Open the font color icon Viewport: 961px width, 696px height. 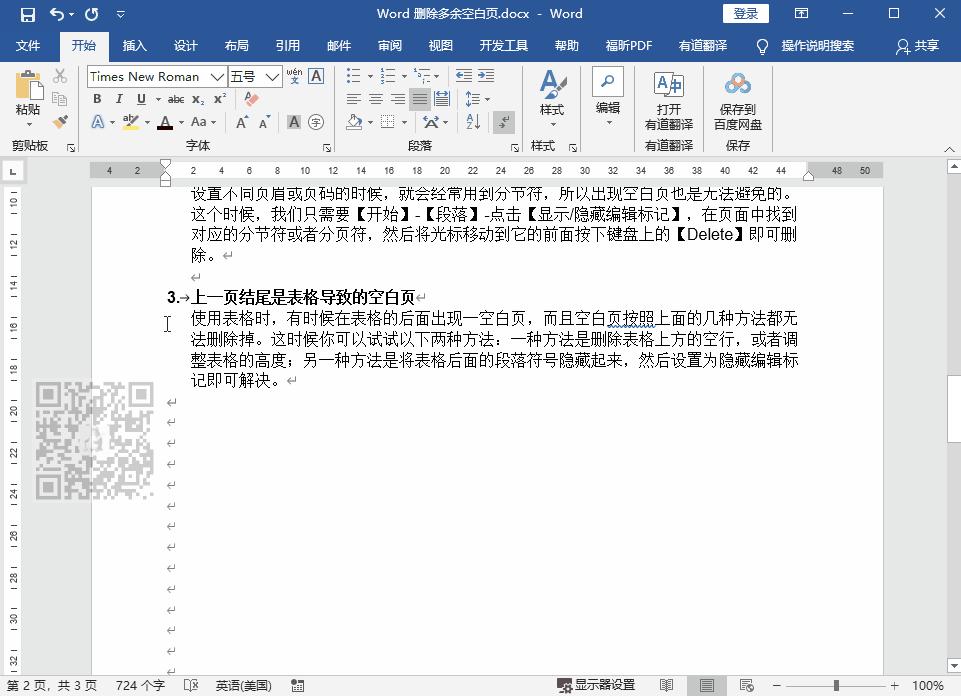166,122
